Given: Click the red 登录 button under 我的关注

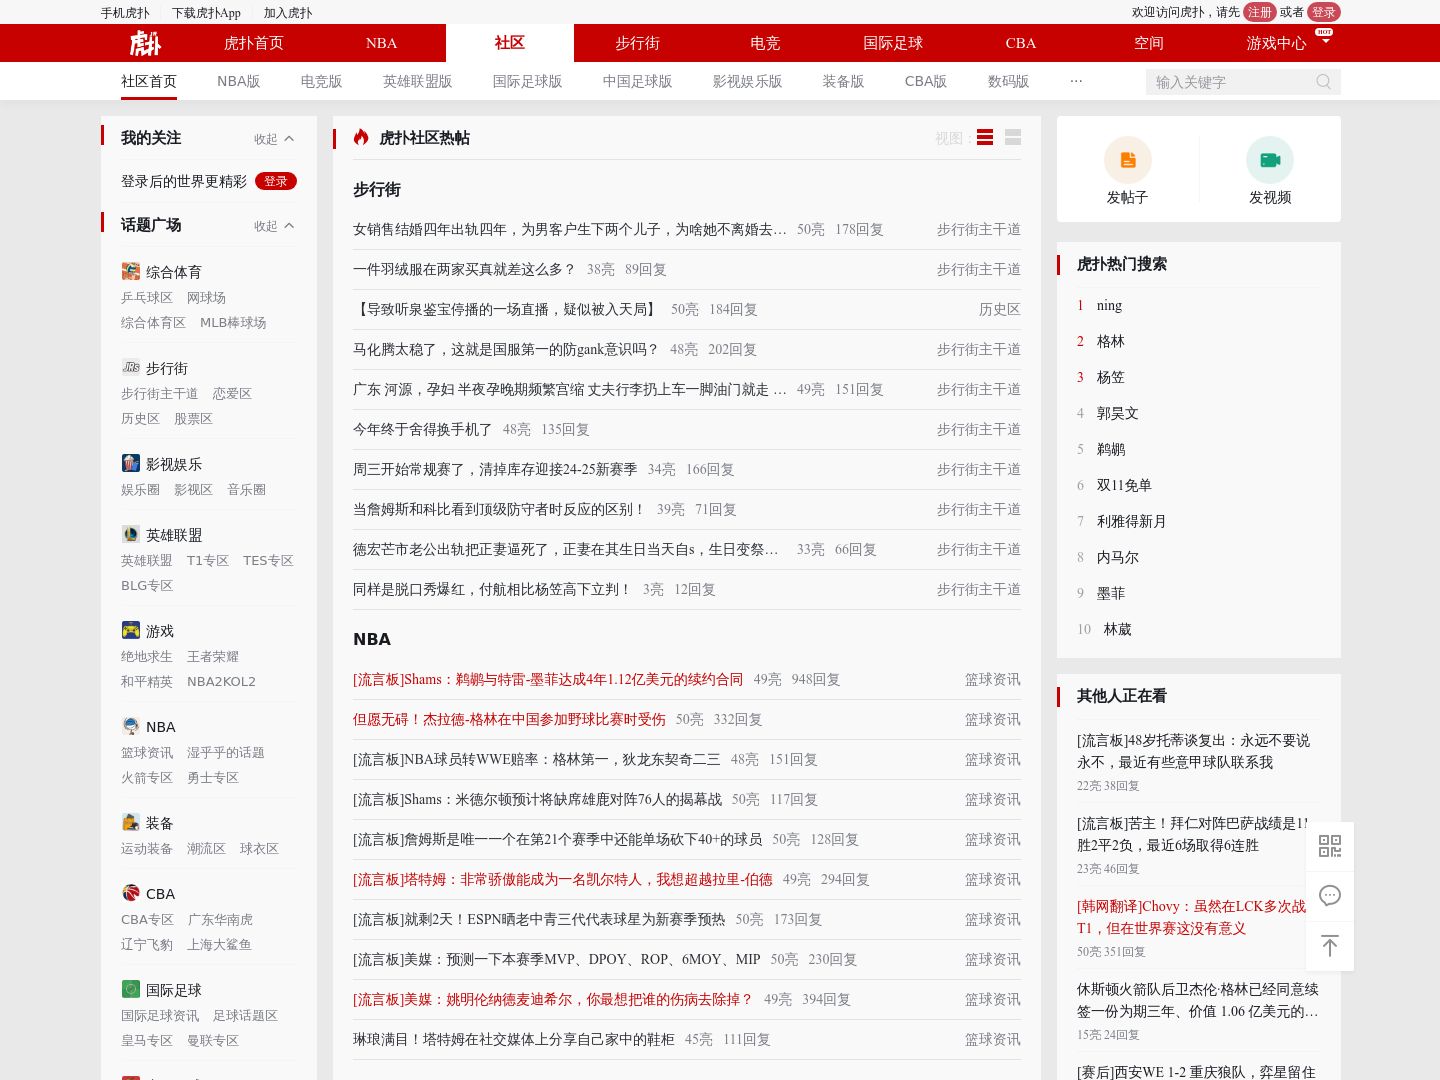Looking at the screenshot, I should (x=276, y=181).
